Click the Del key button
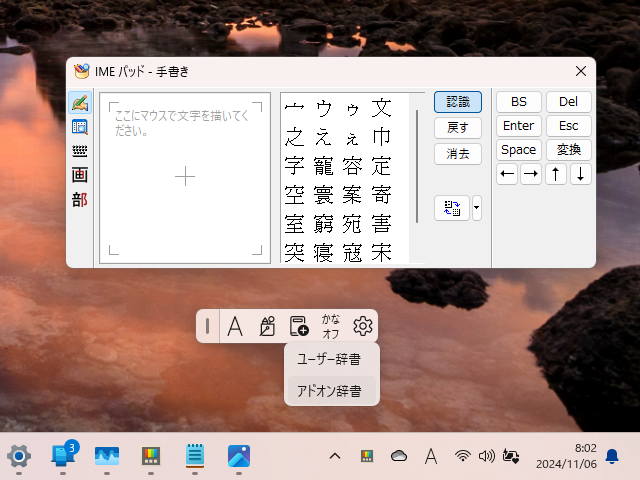This screenshot has width=640, height=480. [x=569, y=102]
